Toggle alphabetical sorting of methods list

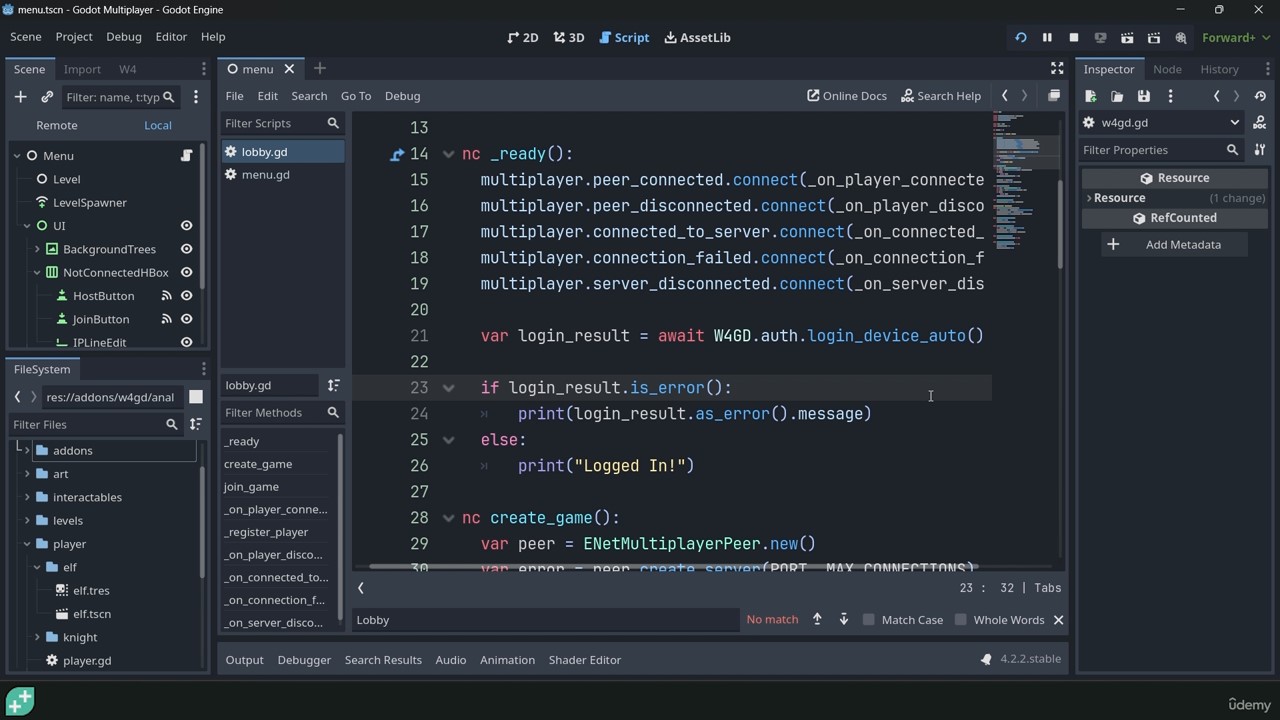[x=333, y=385]
